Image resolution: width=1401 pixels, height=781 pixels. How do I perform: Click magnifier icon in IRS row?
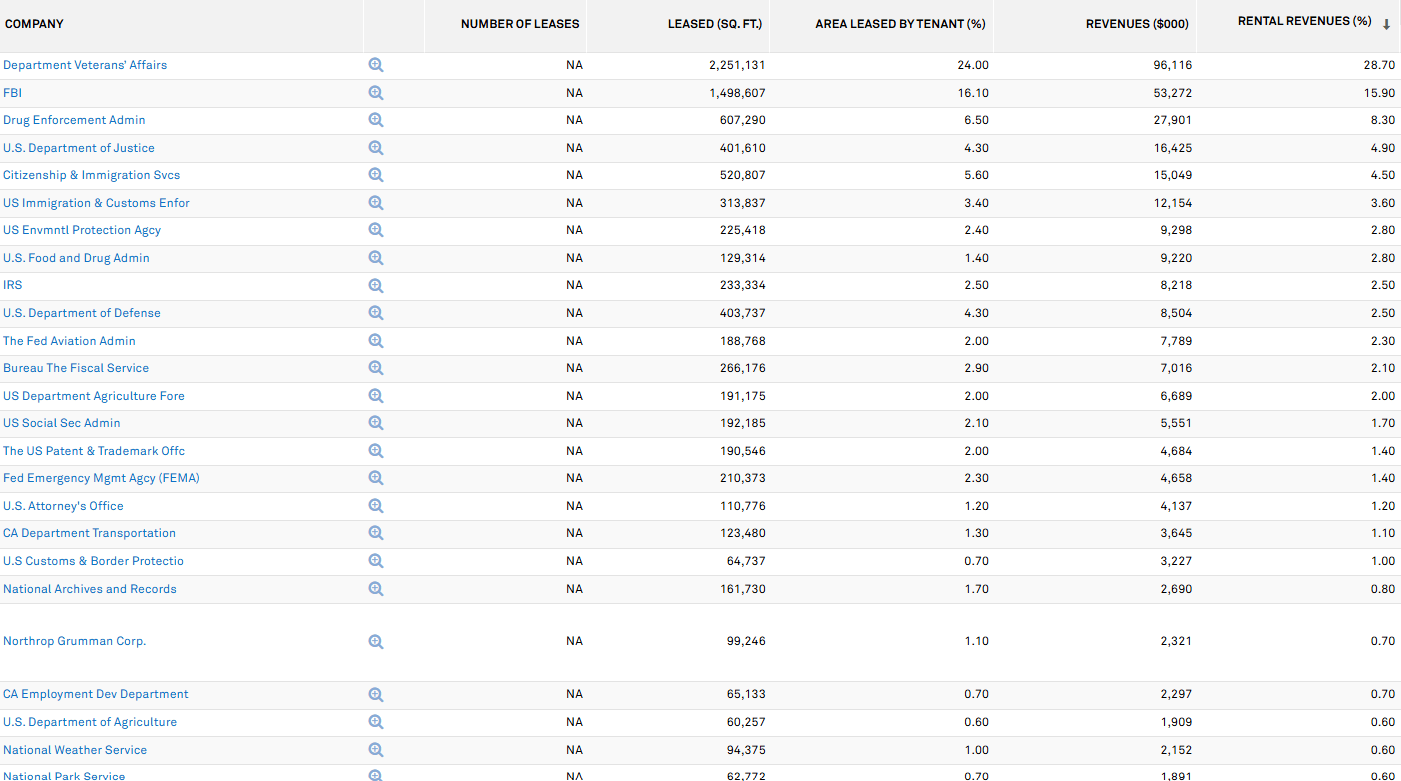coord(375,285)
